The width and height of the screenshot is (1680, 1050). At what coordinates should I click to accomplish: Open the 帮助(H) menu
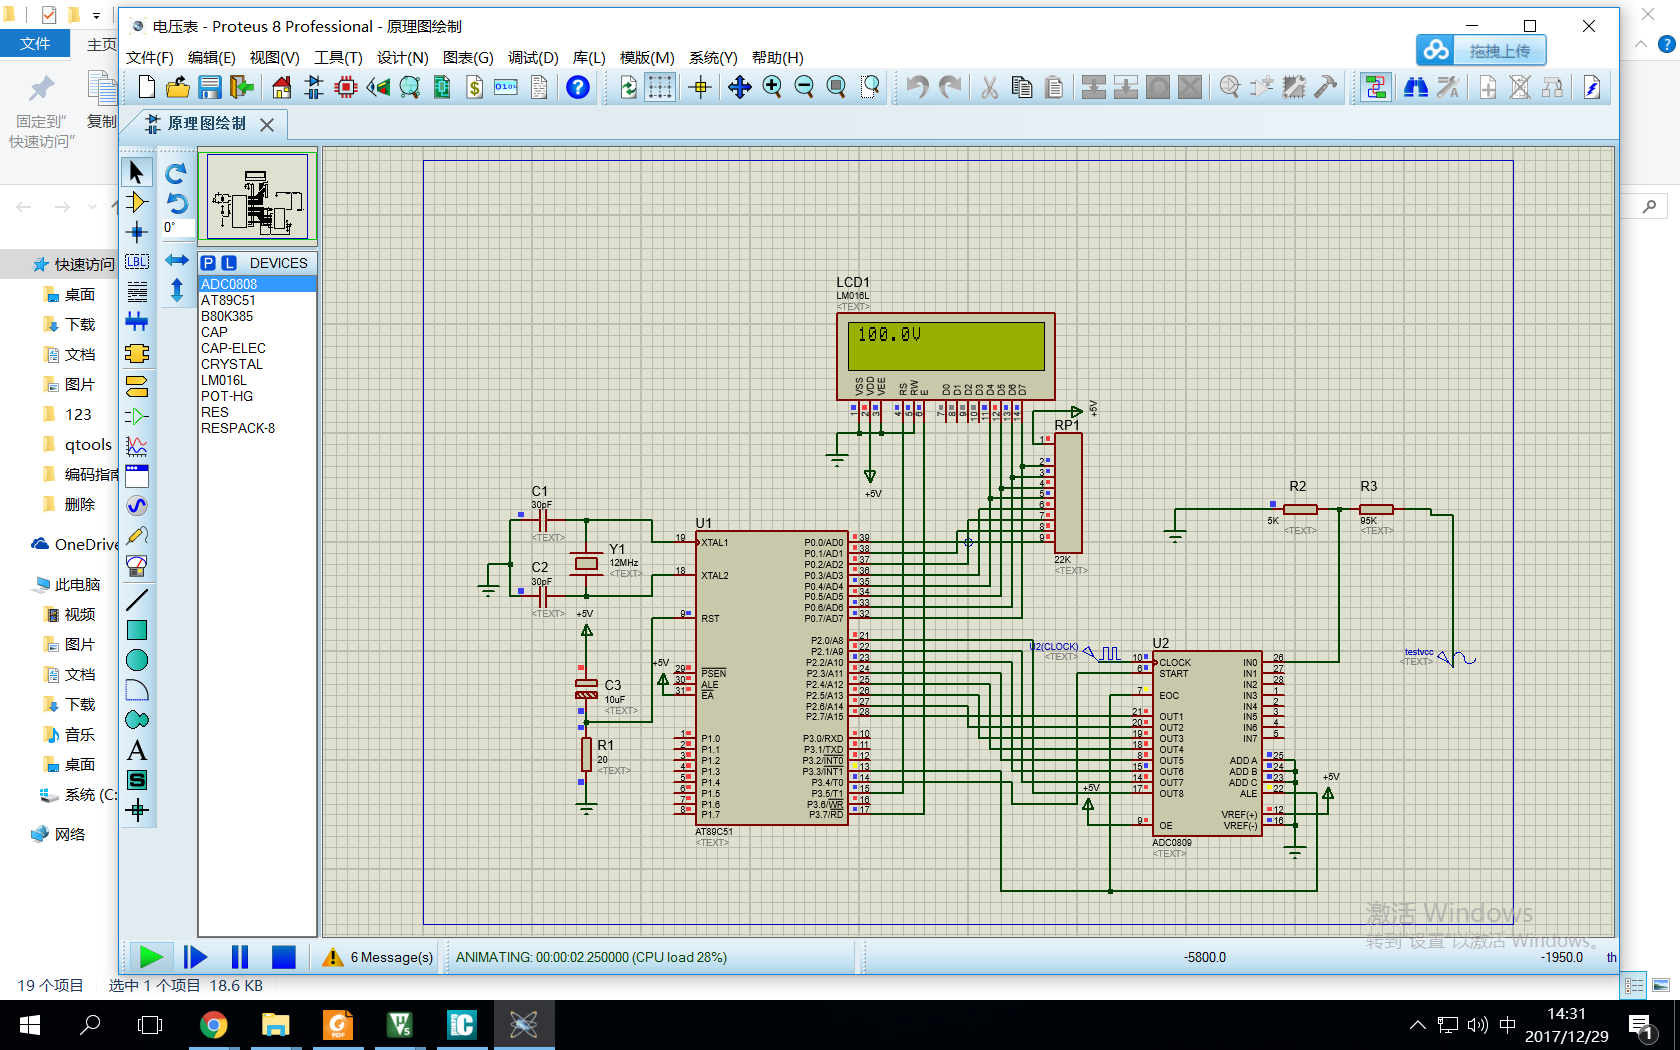pos(778,58)
